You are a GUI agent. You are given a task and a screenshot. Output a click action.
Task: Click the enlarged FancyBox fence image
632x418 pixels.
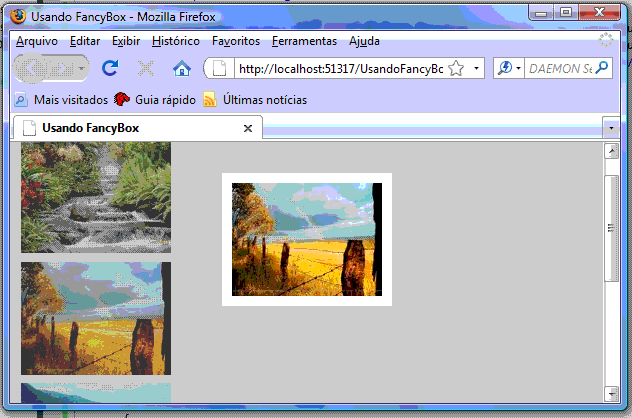click(307, 239)
